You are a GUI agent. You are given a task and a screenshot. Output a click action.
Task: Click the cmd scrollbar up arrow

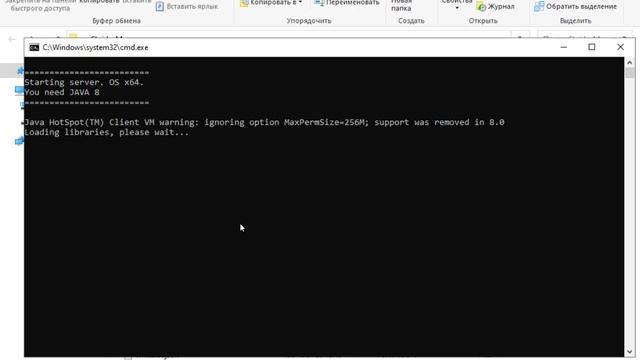pyautogui.click(x=629, y=62)
